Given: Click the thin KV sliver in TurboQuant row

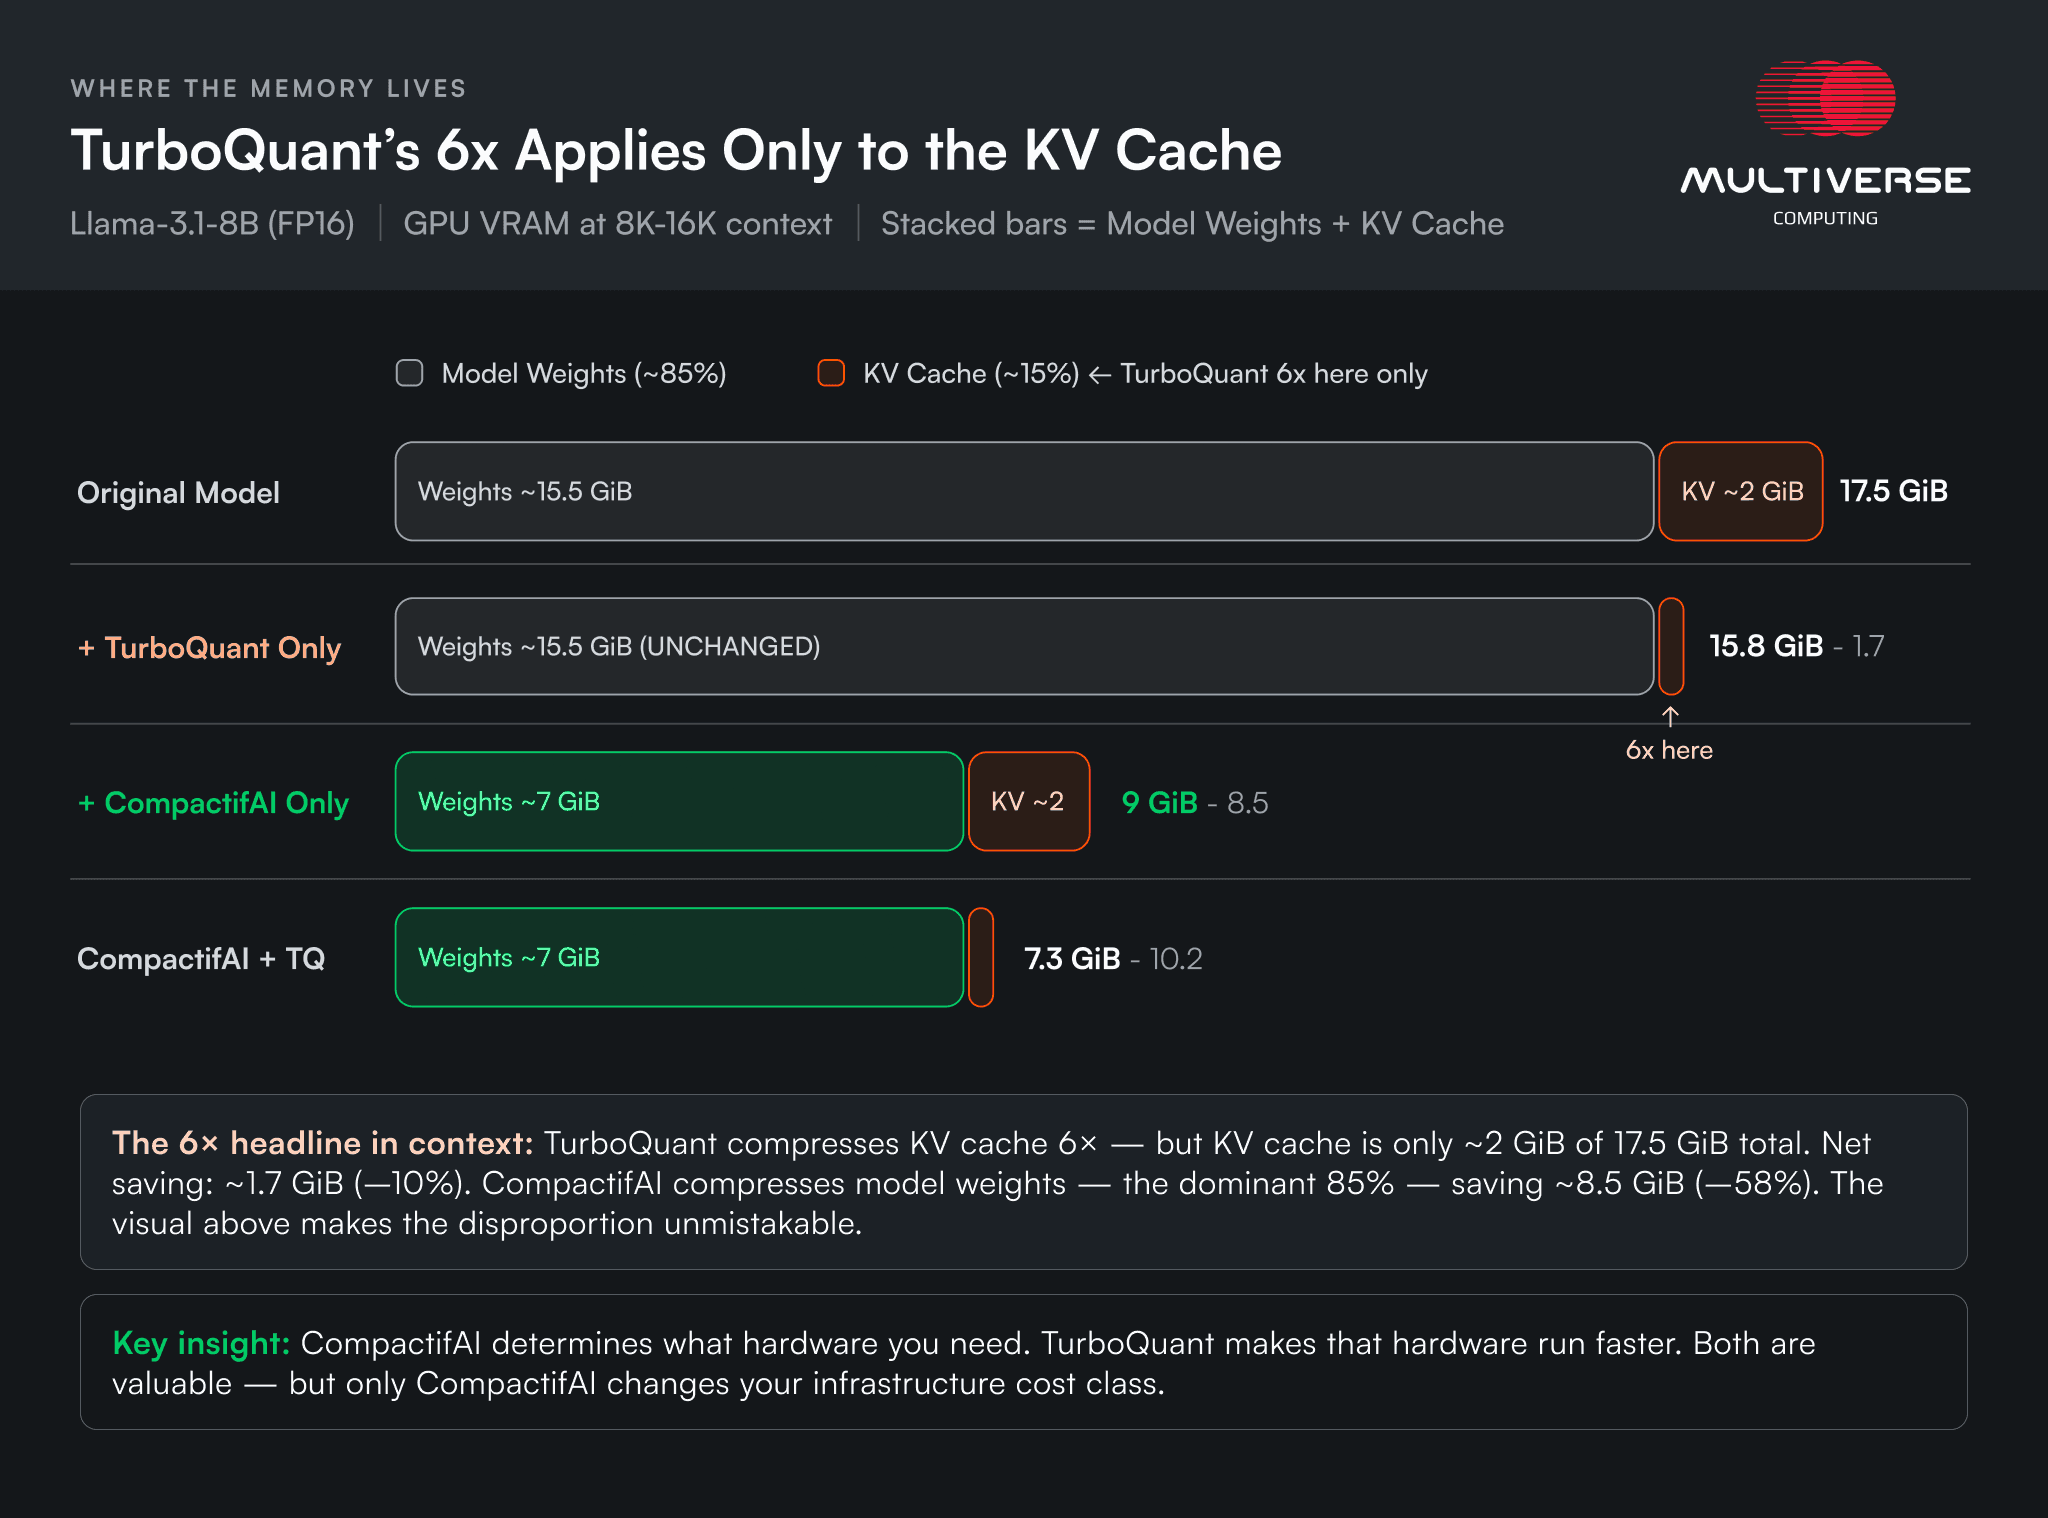Looking at the screenshot, I should 1671,646.
